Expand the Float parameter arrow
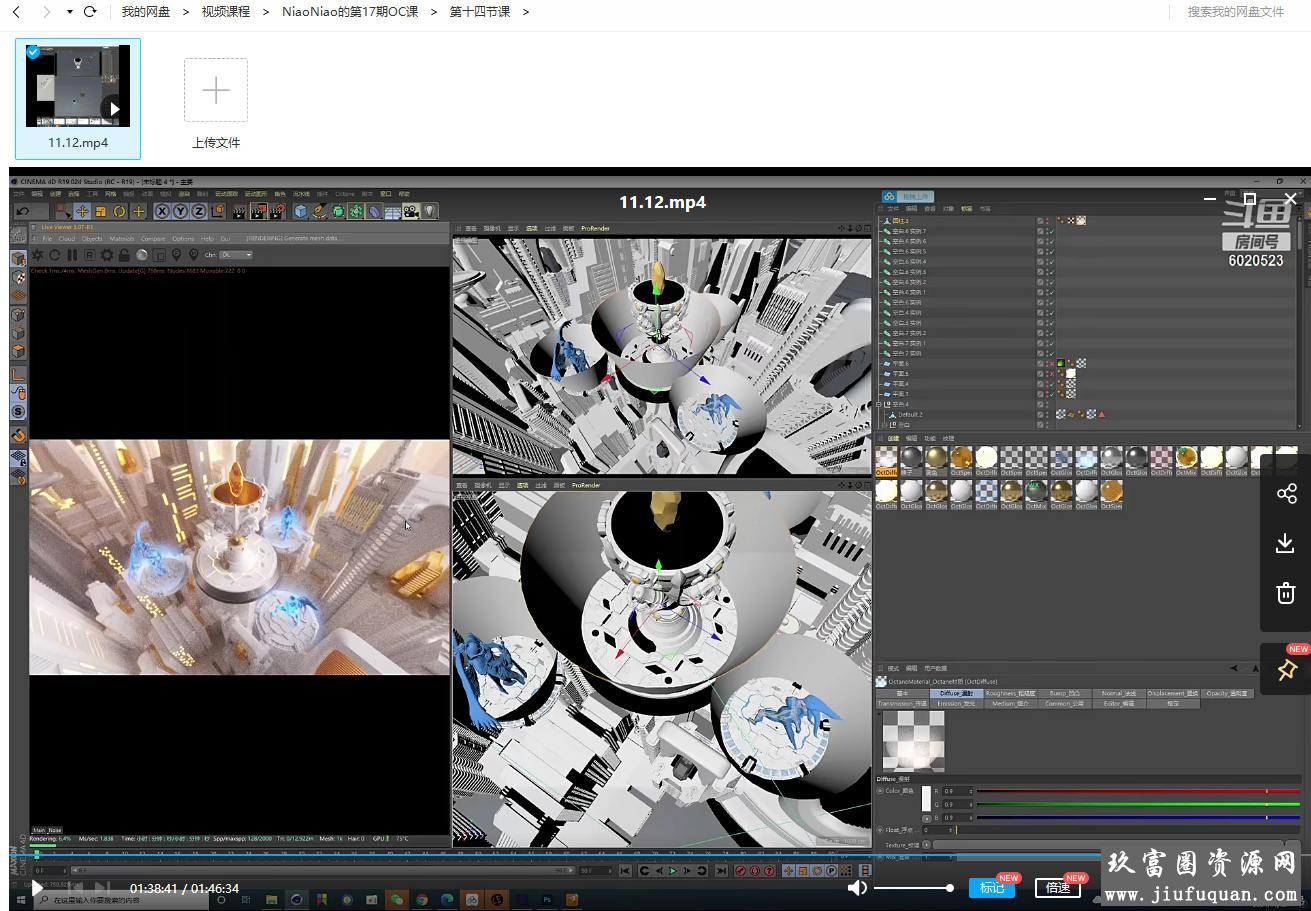 [880, 830]
